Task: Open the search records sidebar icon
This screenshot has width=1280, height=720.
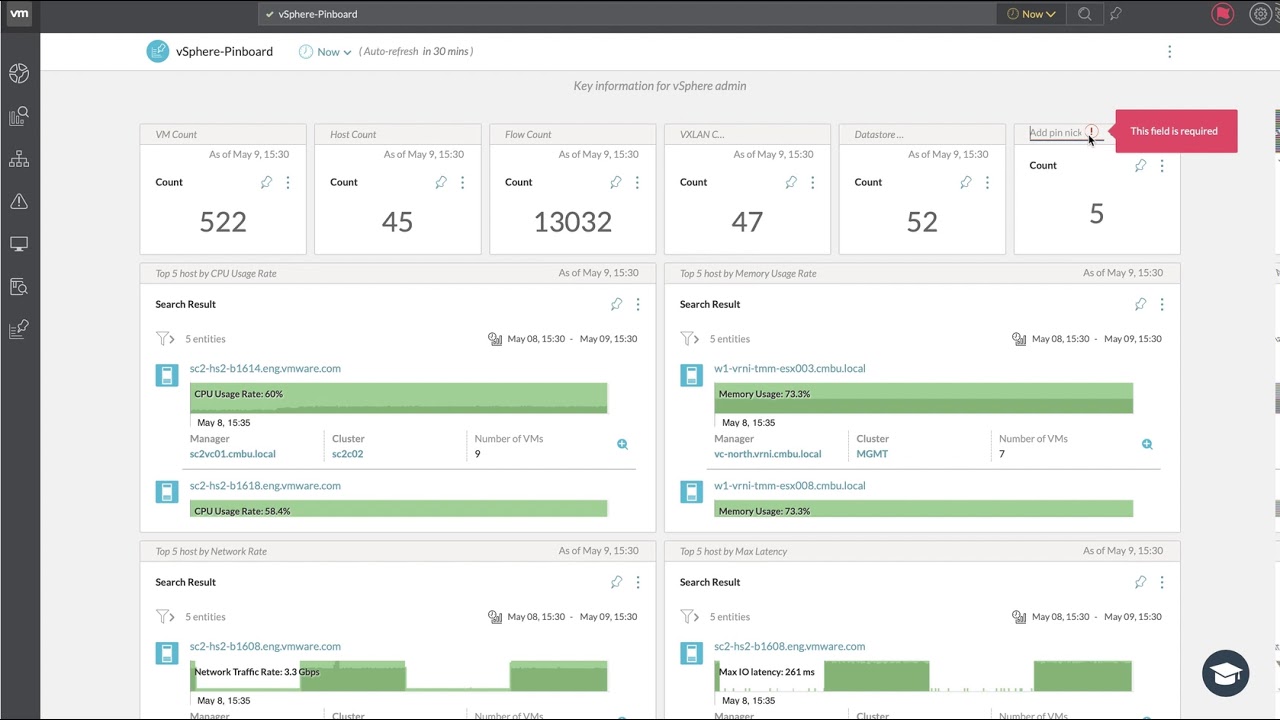Action: [19, 287]
